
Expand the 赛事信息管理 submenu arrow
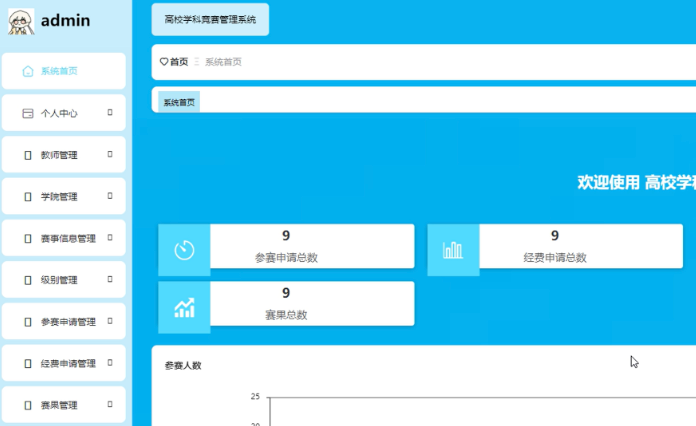[110, 238]
